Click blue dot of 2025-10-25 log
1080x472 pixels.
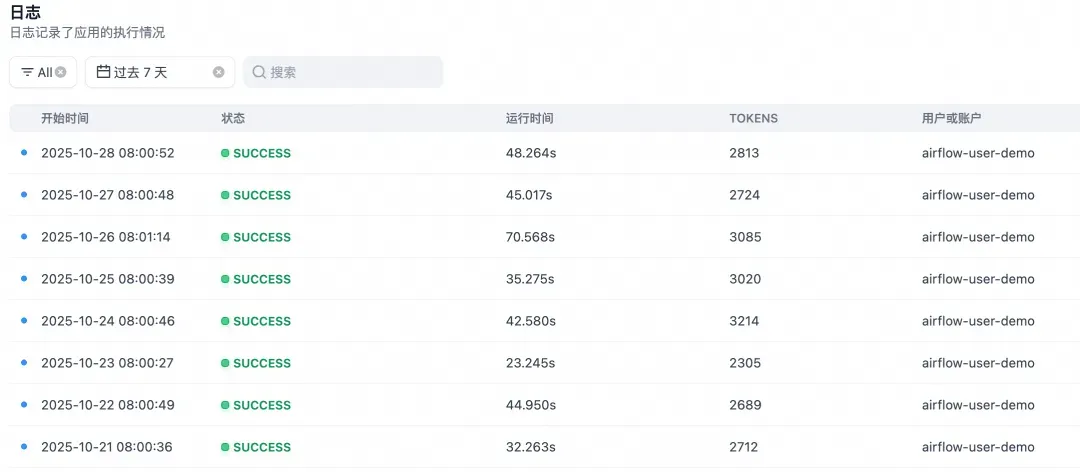tap(24, 279)
